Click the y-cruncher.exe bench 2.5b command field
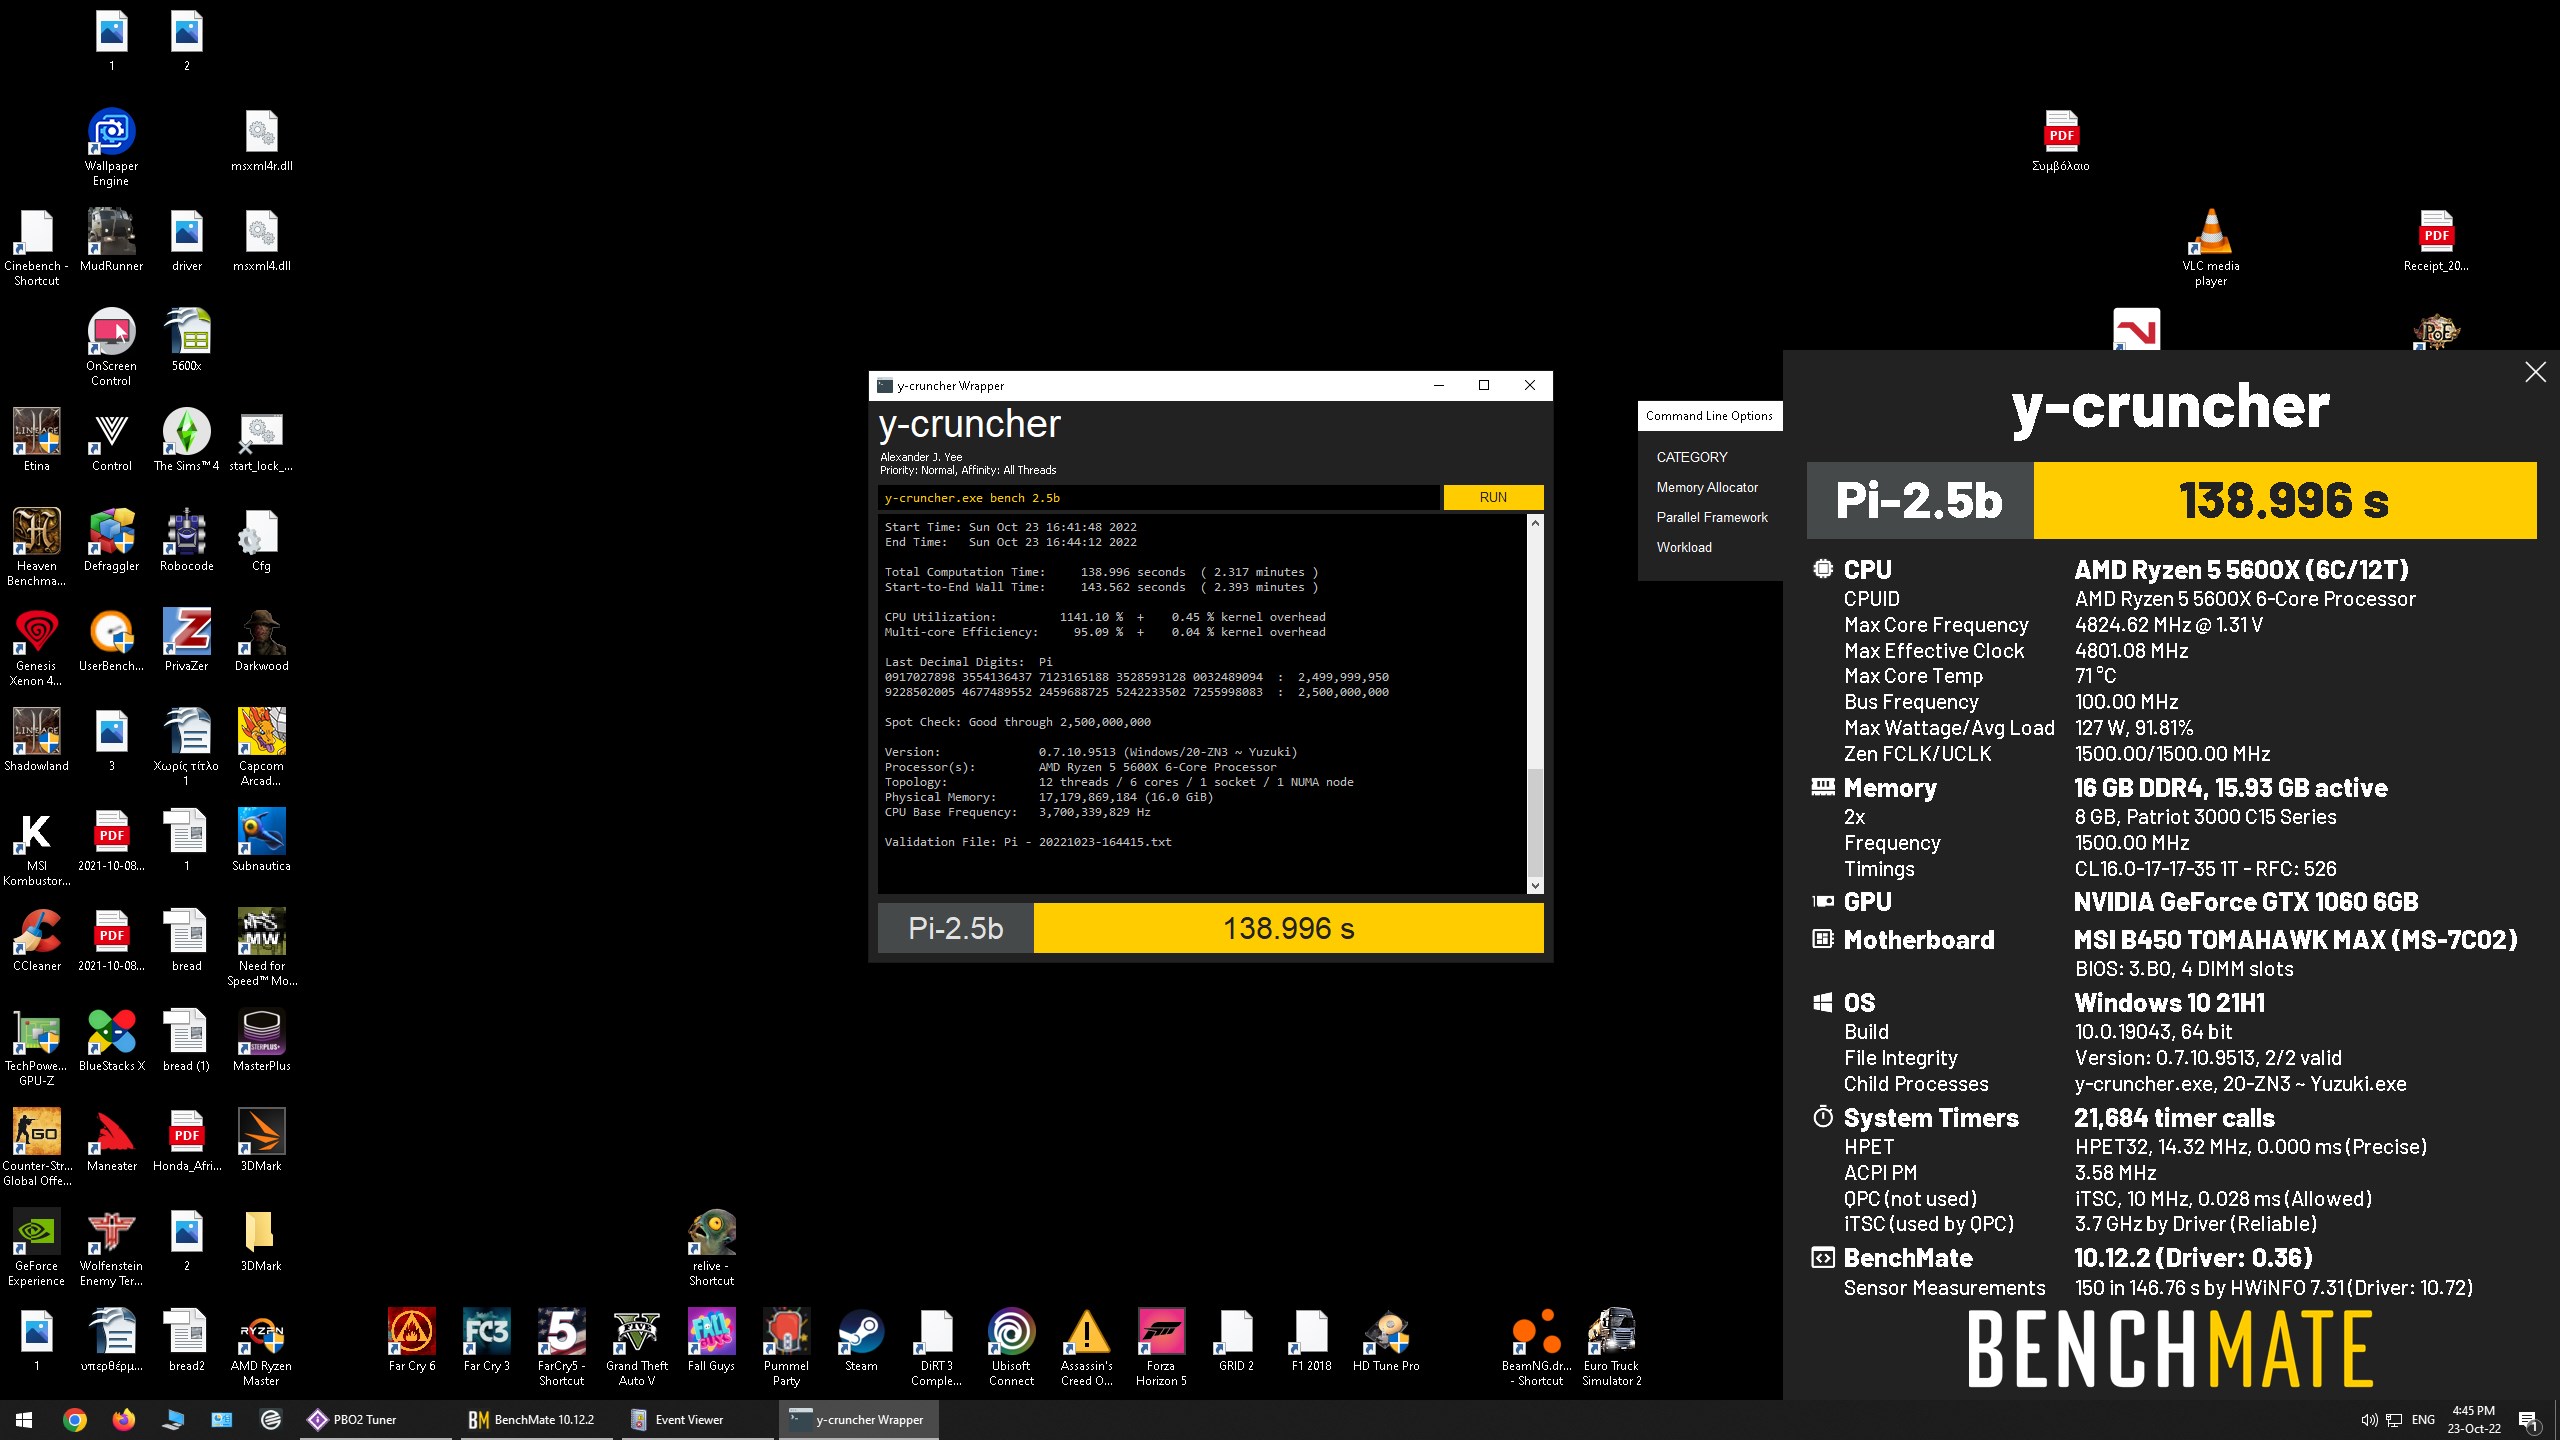Image resolution: width=2560 pixels, height=1440 pixels. (x=1159, y=497)
